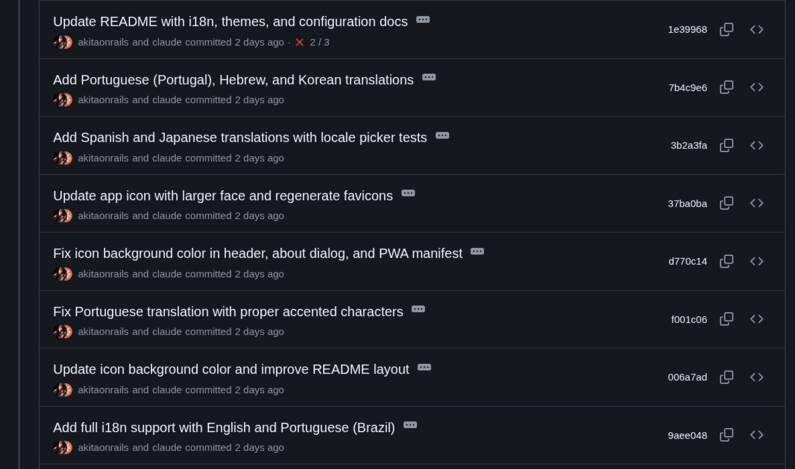
Task: Open commit "Update app icon with larger face"
Action: coord(222,196)
